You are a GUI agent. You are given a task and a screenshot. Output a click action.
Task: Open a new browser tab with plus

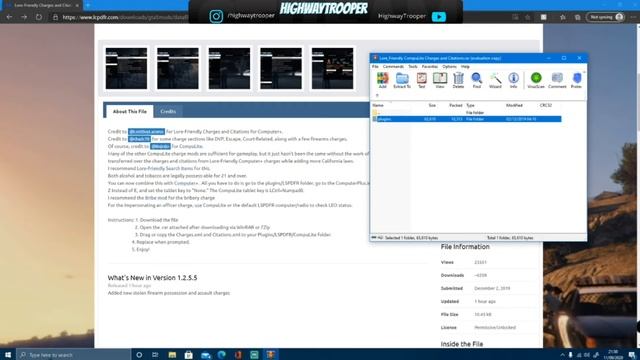pyautogui.click(x=88, y=5)
